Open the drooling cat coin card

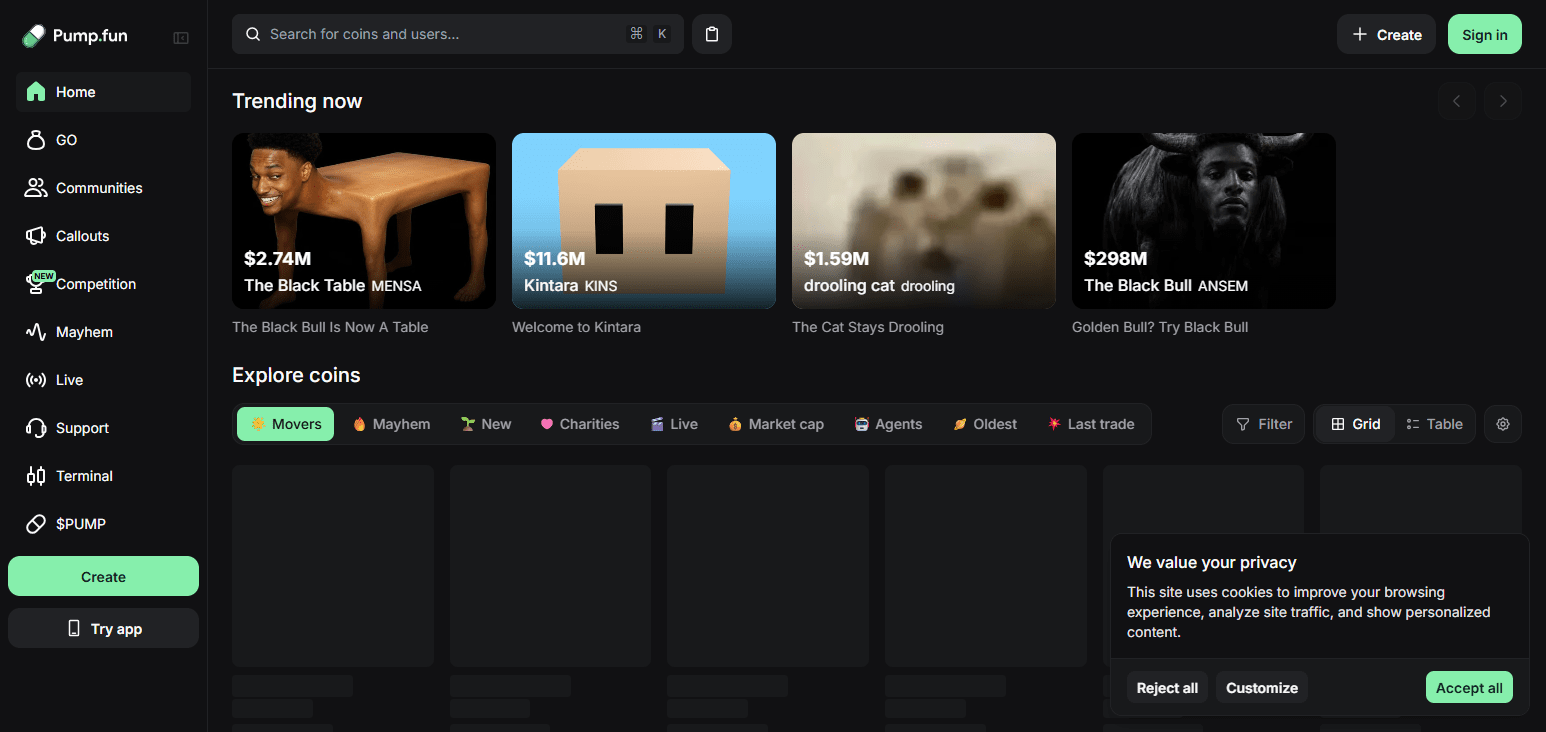pyautogui.click(x=924, y=221)
